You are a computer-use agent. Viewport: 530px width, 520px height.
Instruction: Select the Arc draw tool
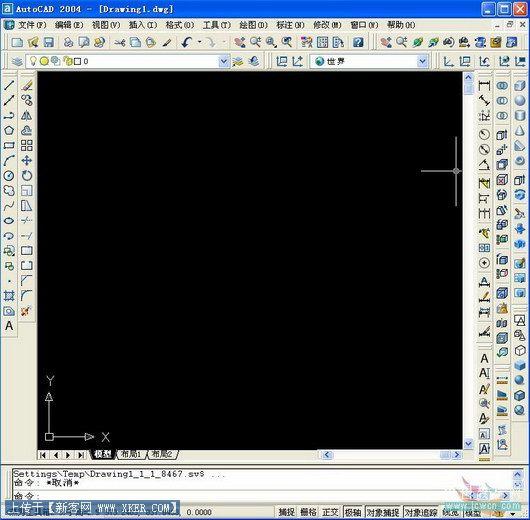[x=9, y=161]
